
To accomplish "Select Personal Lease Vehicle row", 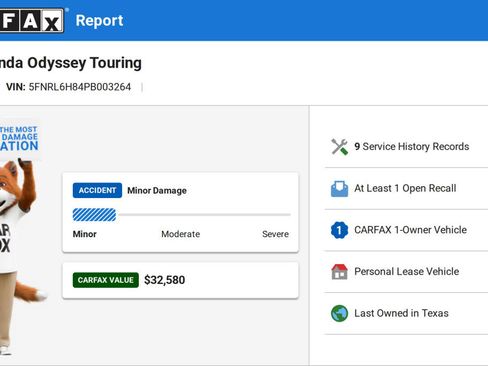I will [x=406, y=272].
